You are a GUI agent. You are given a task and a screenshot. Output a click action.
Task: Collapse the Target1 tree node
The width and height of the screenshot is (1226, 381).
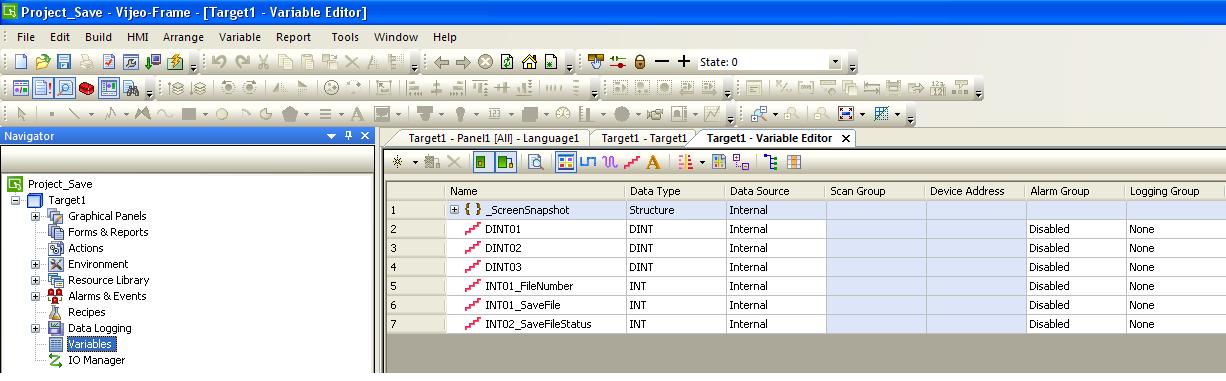(16, 200)
